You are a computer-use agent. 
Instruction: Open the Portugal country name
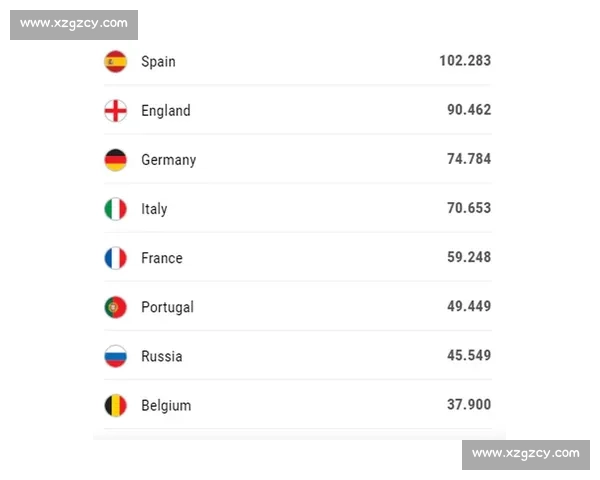coord(167,307)
